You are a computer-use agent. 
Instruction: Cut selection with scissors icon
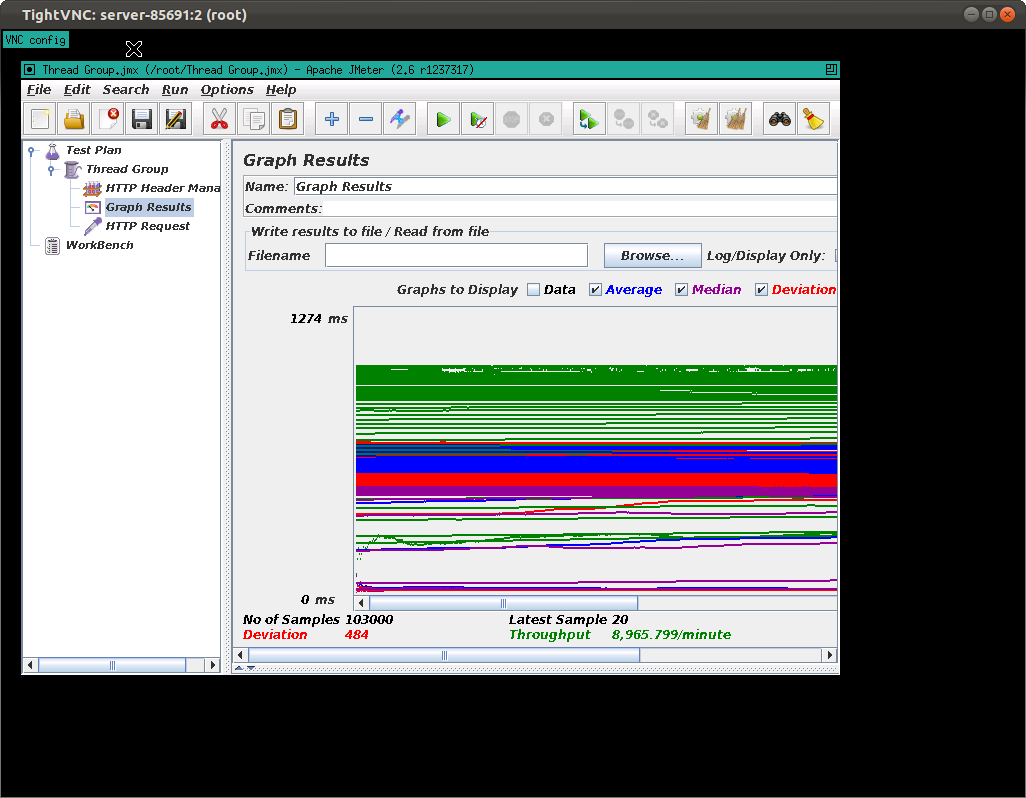tap(219, 119)
